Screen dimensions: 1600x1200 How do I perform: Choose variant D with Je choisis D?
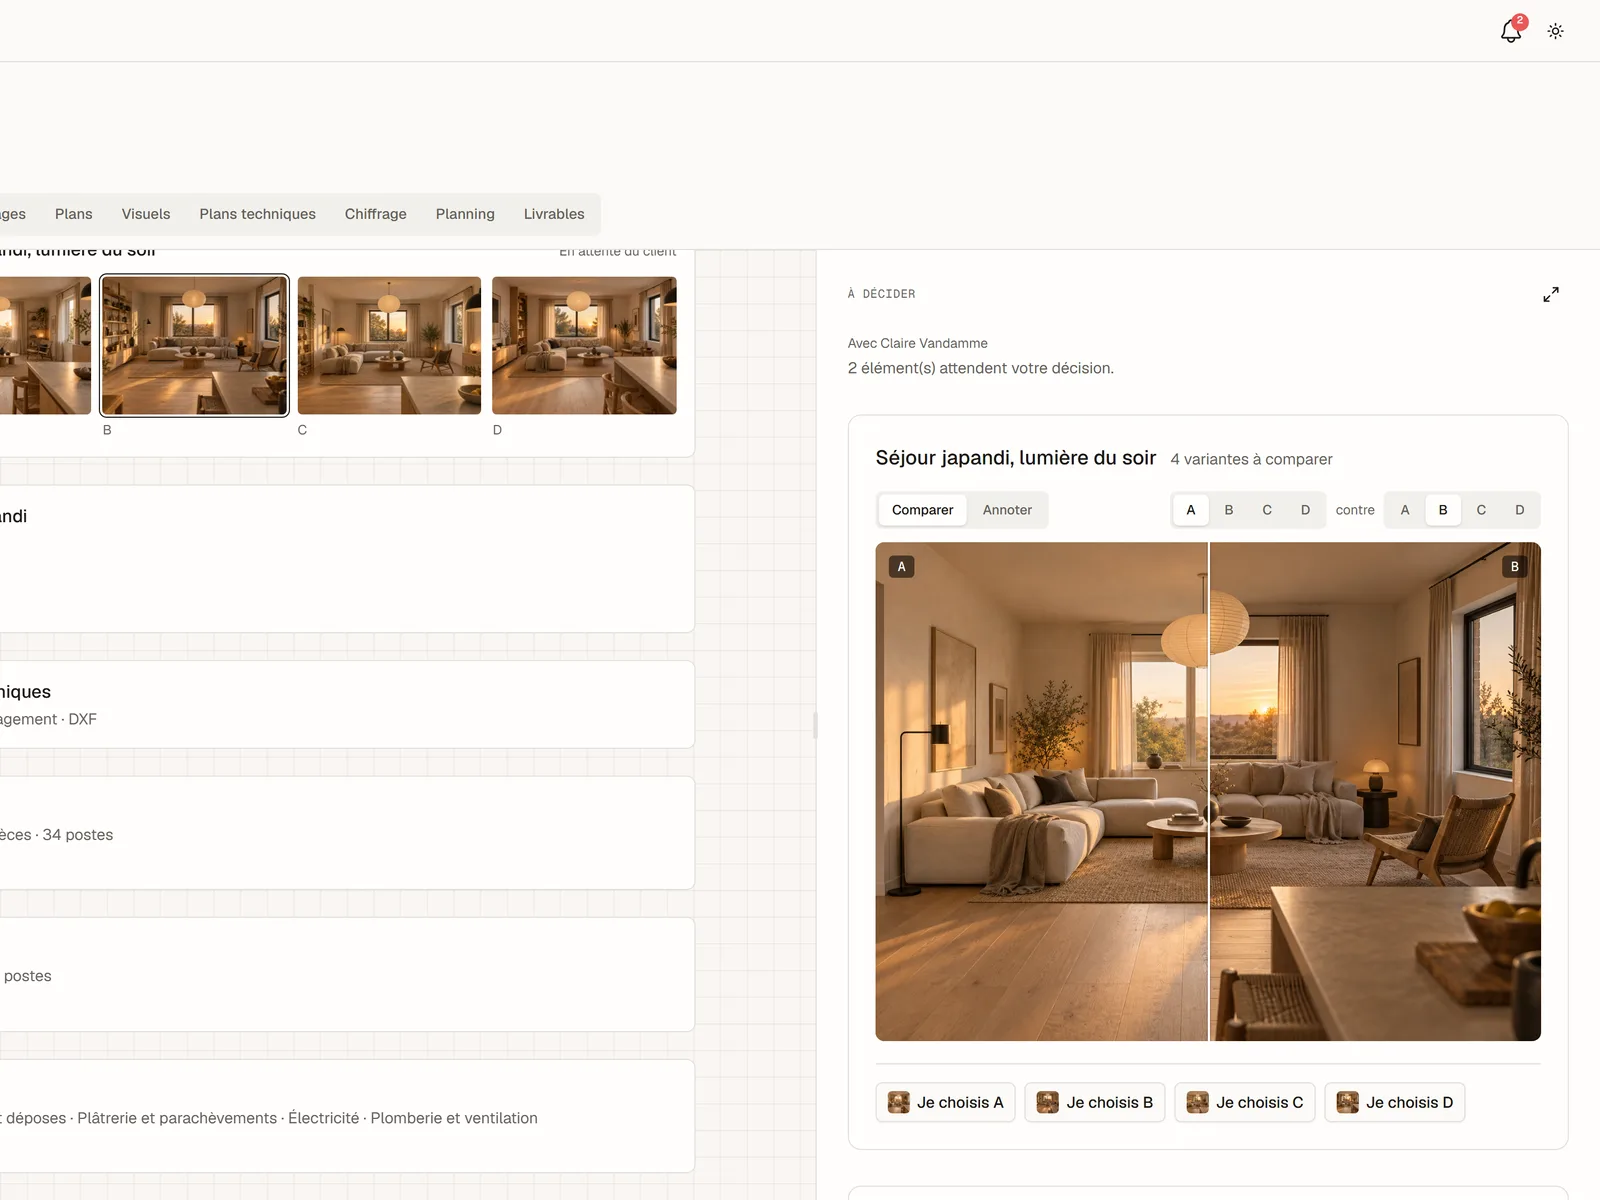point(1395,1102)
